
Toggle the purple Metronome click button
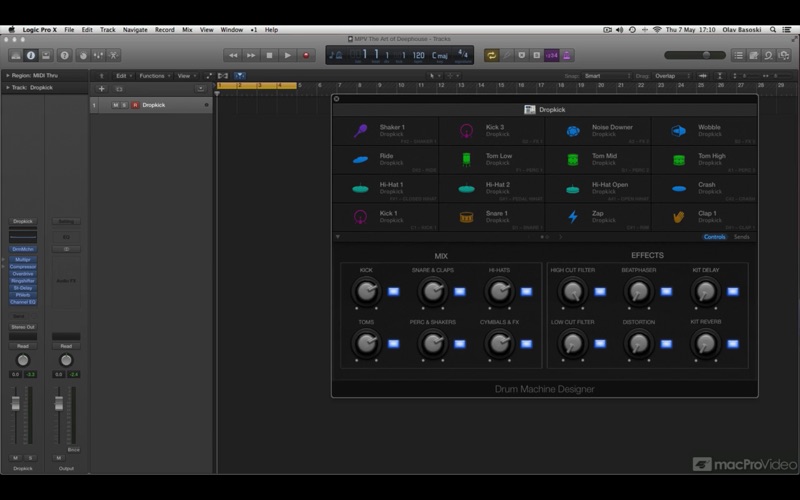pos(566,55)
